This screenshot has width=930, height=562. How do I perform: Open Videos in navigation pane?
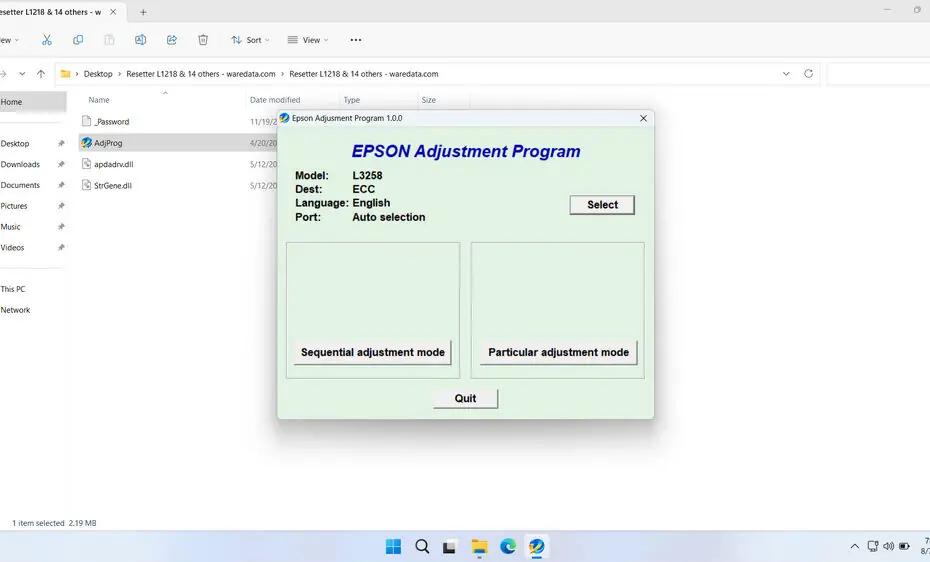click(x=12, y=247)
